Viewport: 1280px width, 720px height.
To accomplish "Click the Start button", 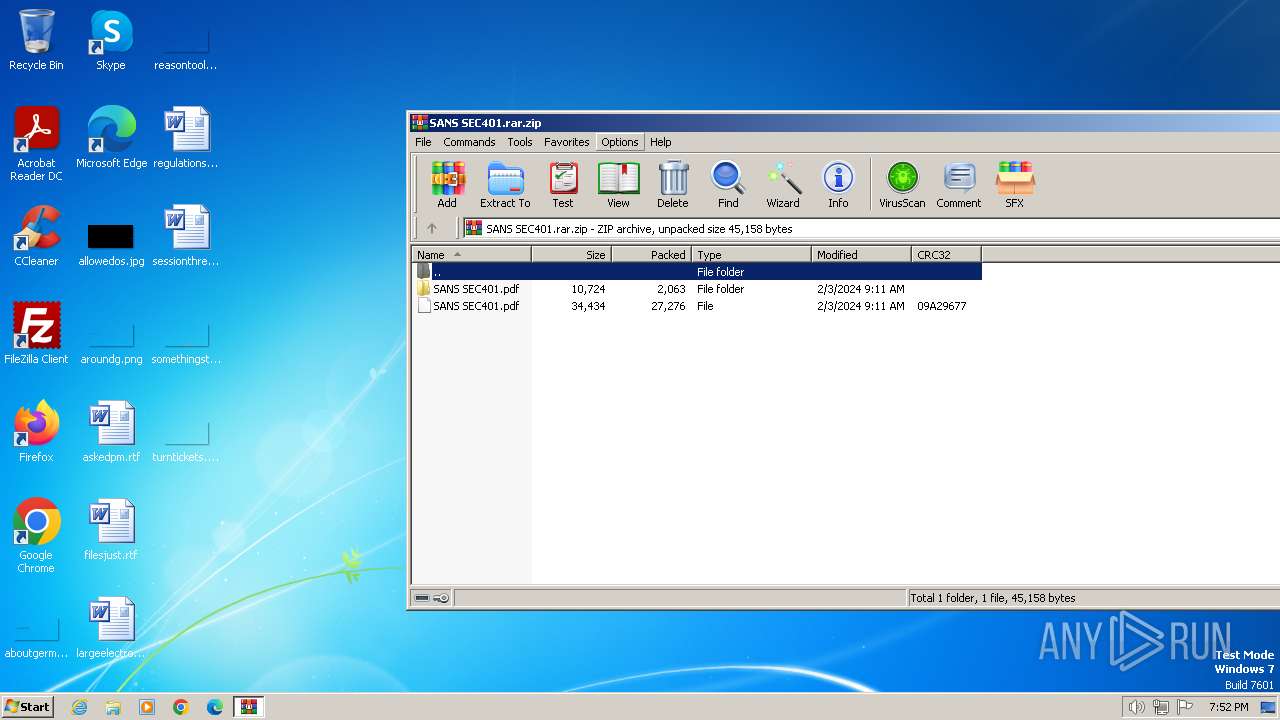I will [x=28, y=706].
